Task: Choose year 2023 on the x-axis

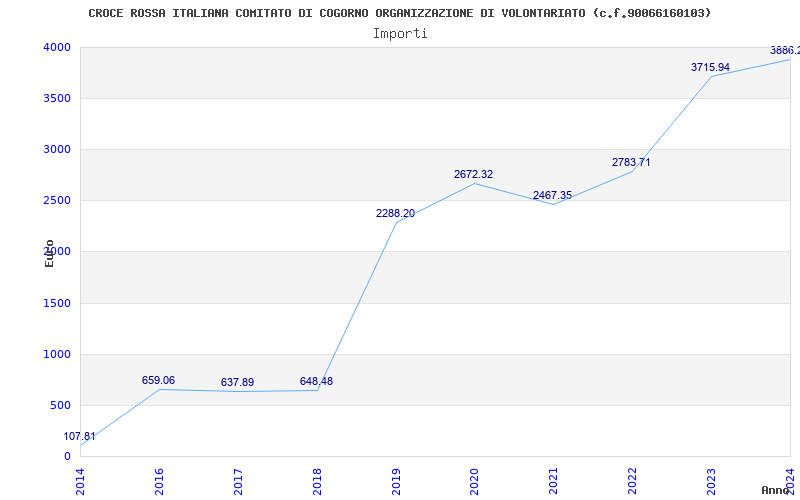Action: click(711, 479)
